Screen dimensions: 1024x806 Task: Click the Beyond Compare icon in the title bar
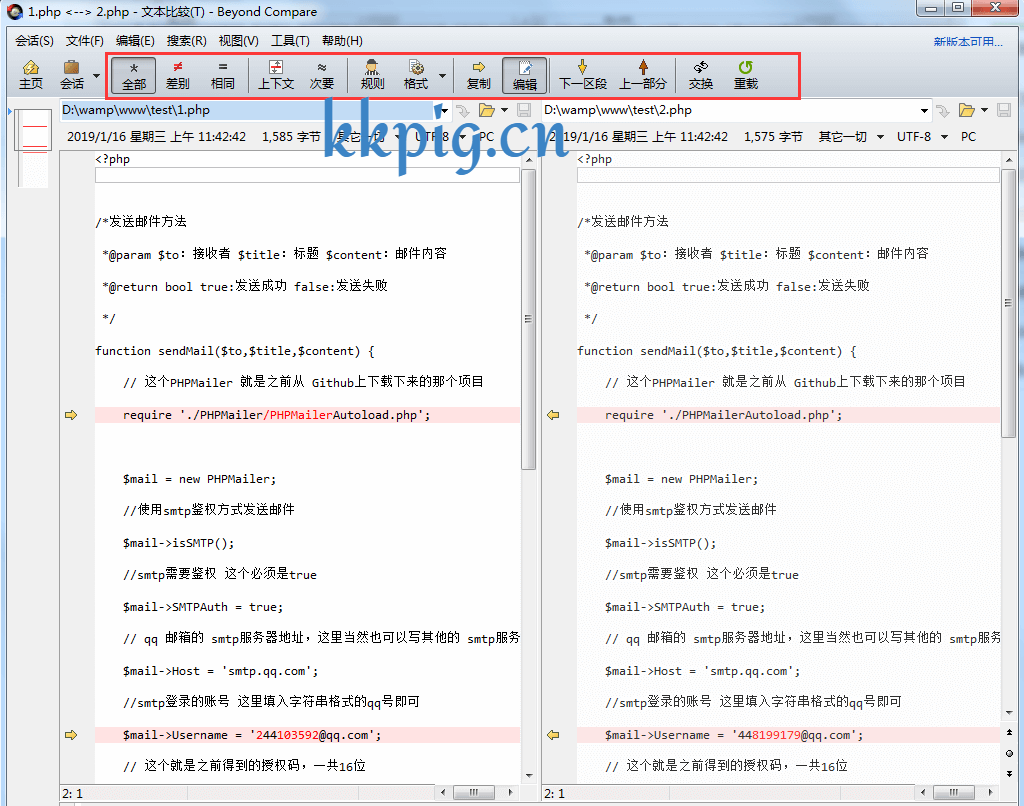[x=14, y=11]
